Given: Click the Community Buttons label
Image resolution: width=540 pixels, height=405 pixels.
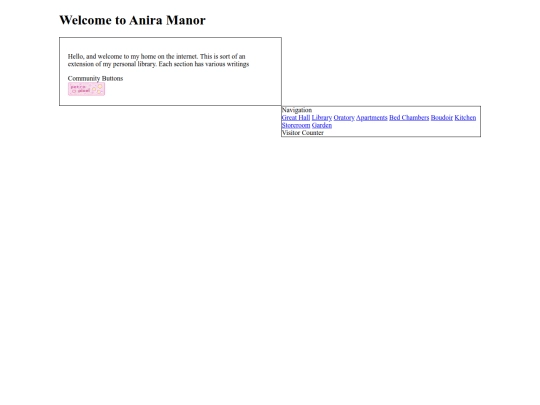Looking at the screenshot, I should click(95, 79).
